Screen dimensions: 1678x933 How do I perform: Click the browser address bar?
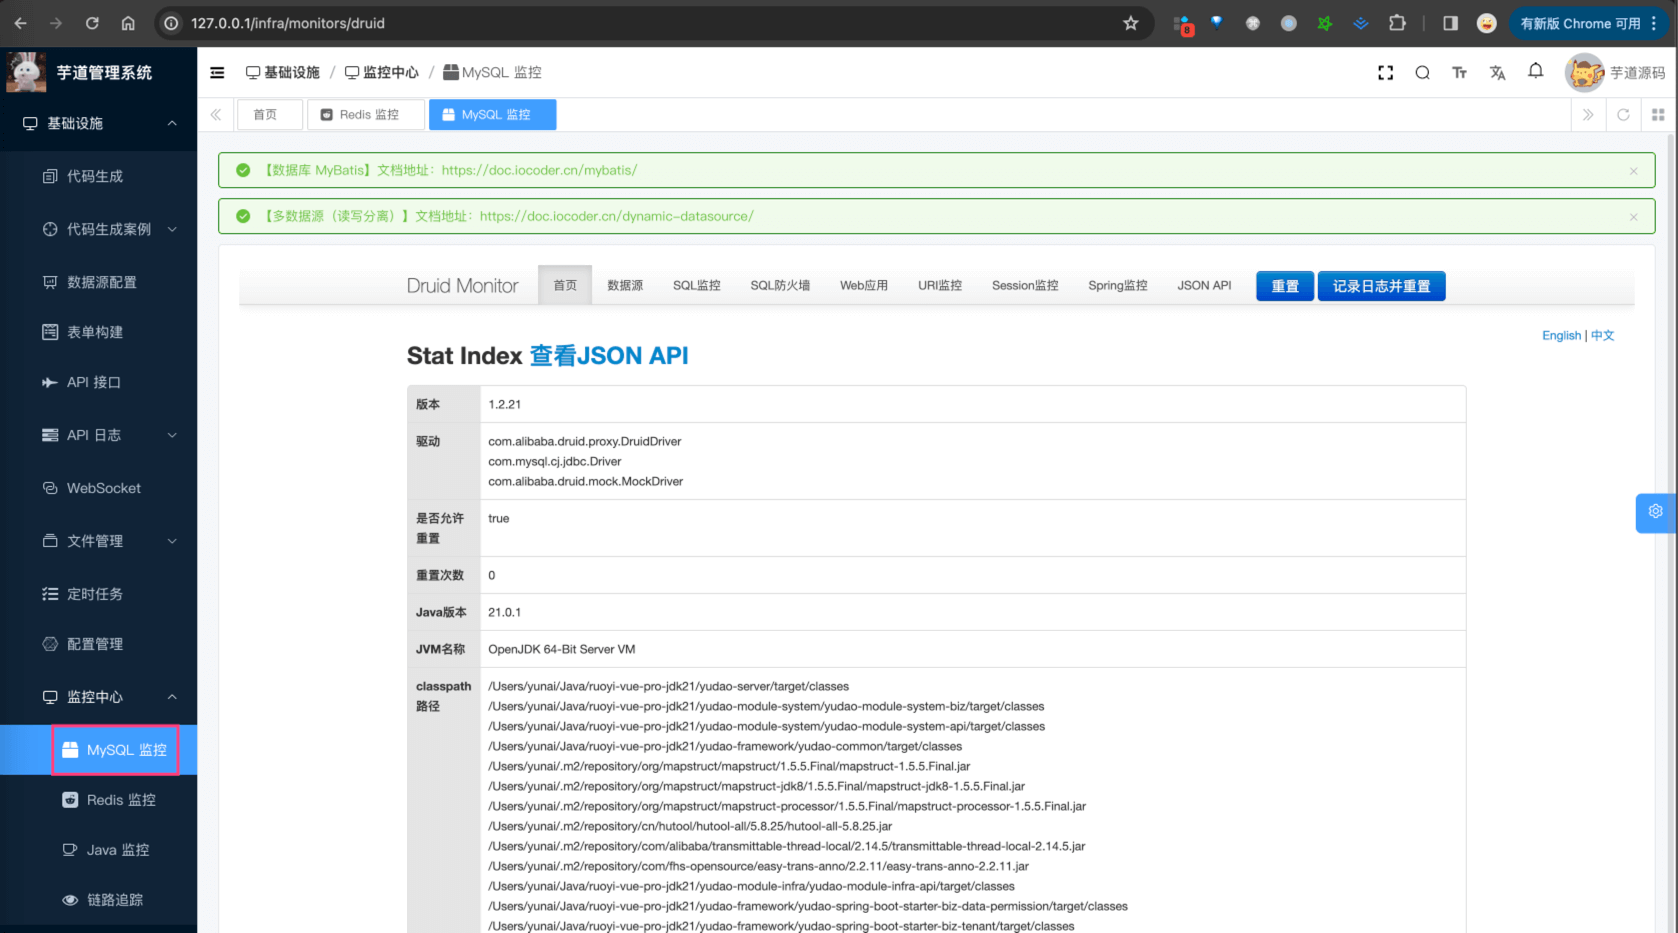pos(640,23)
